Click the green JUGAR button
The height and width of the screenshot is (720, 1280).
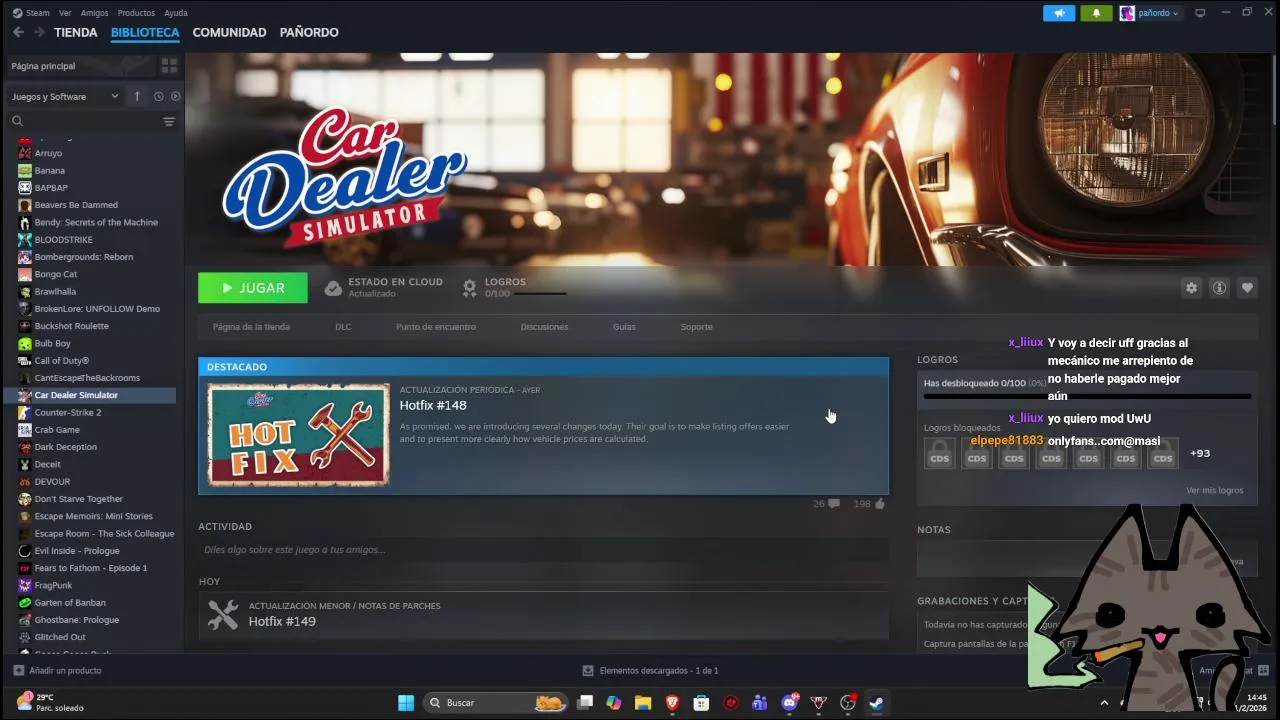point(253,288)
